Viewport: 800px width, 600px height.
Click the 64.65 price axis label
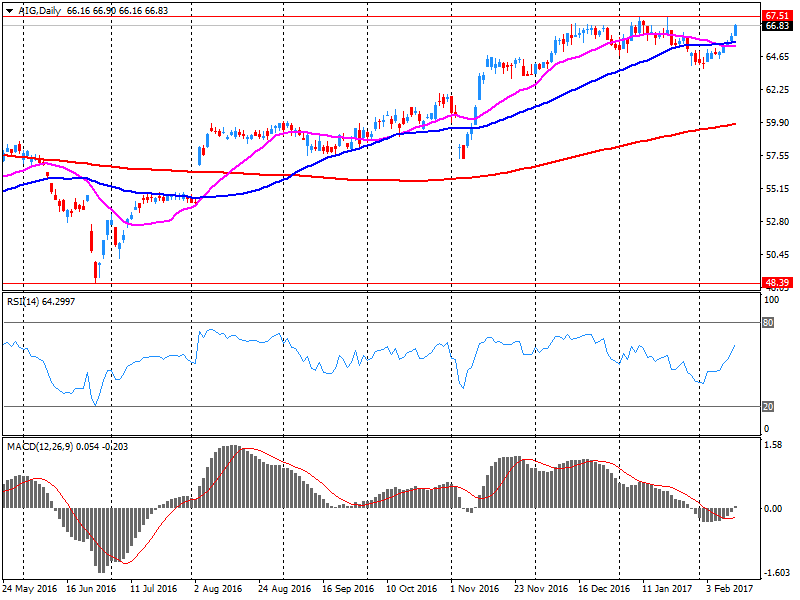(777, 57)
